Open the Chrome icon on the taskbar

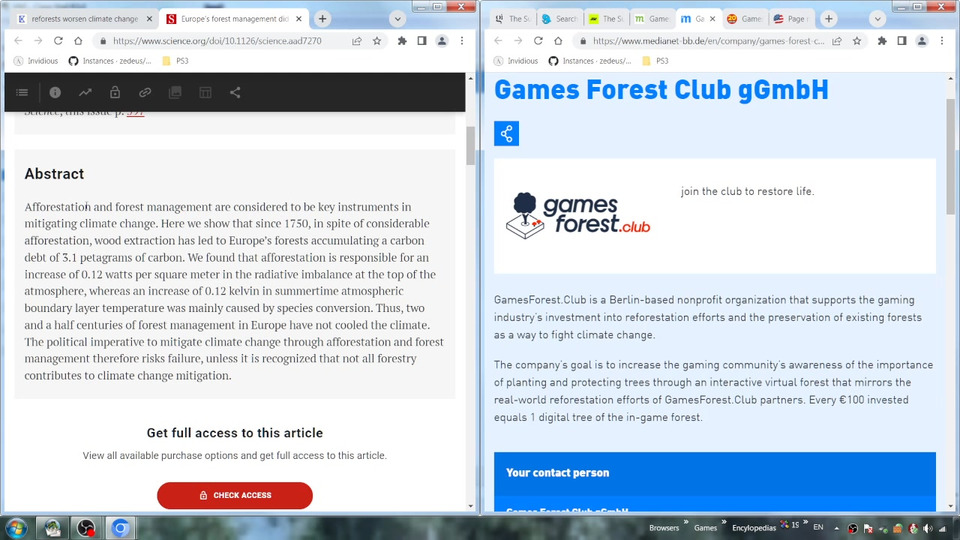click(120, 528)
